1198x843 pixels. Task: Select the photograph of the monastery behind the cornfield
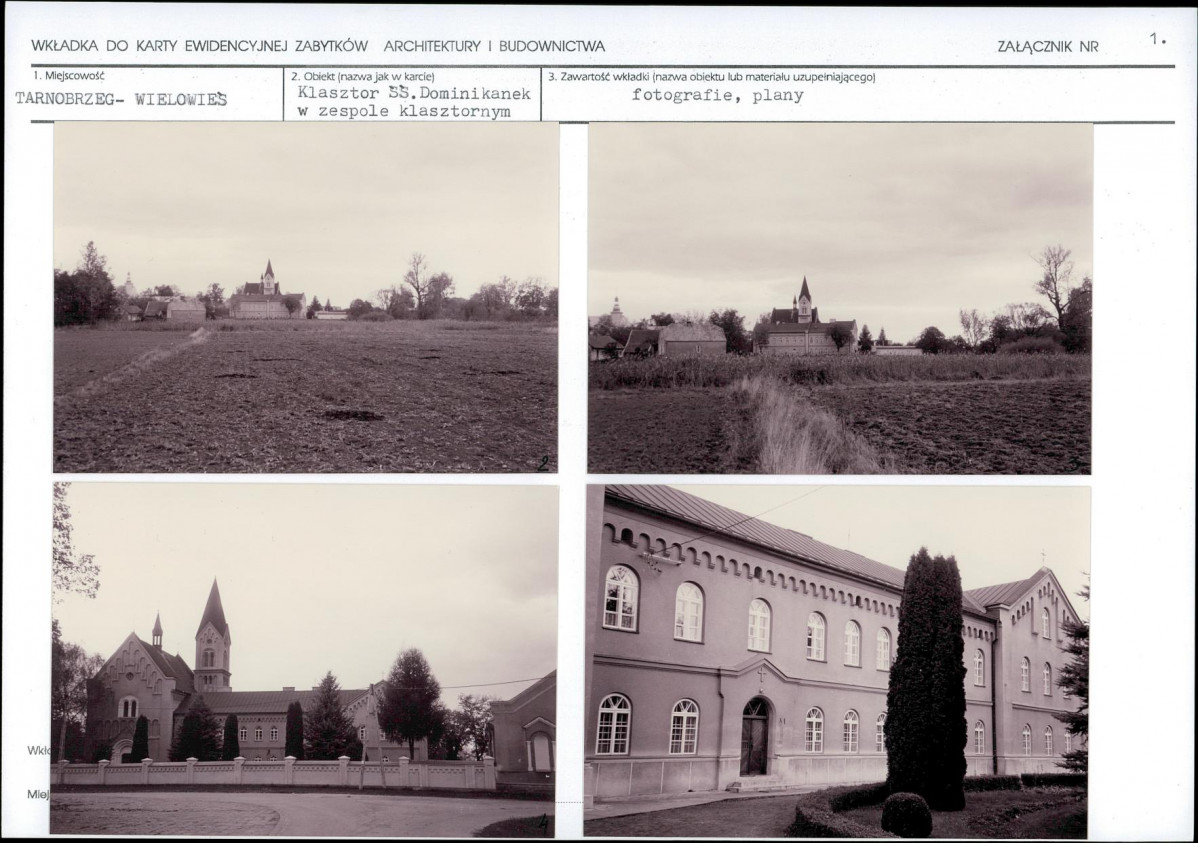point(840,299)
